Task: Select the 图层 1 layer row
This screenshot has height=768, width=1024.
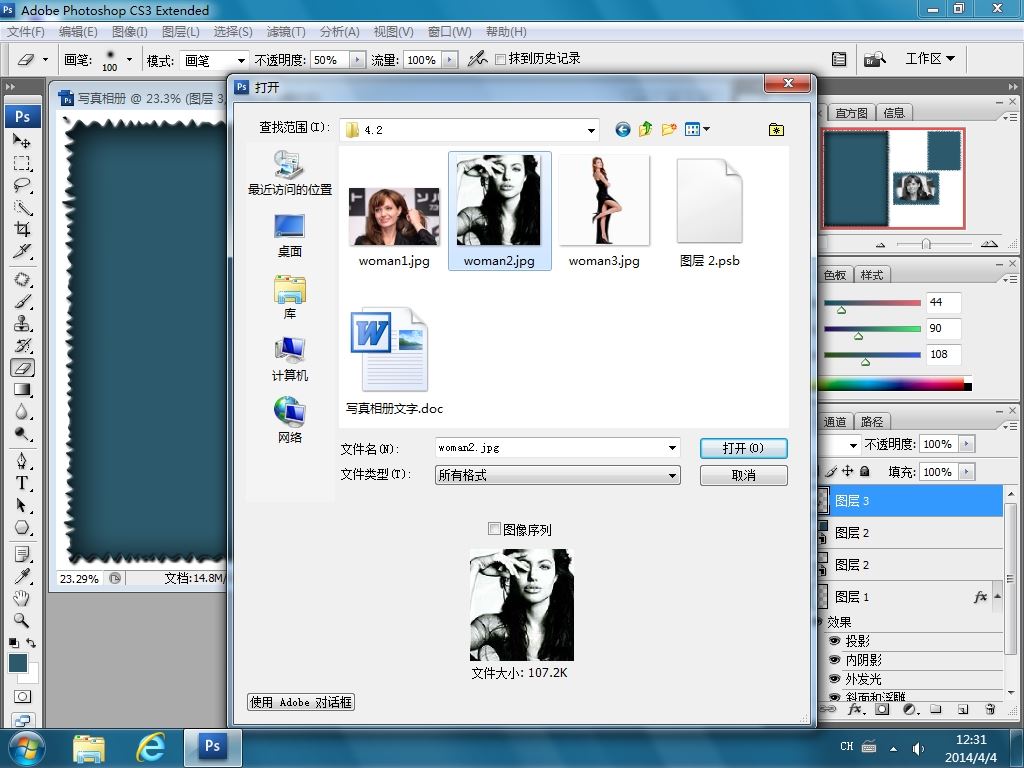Action: point(910,596)
